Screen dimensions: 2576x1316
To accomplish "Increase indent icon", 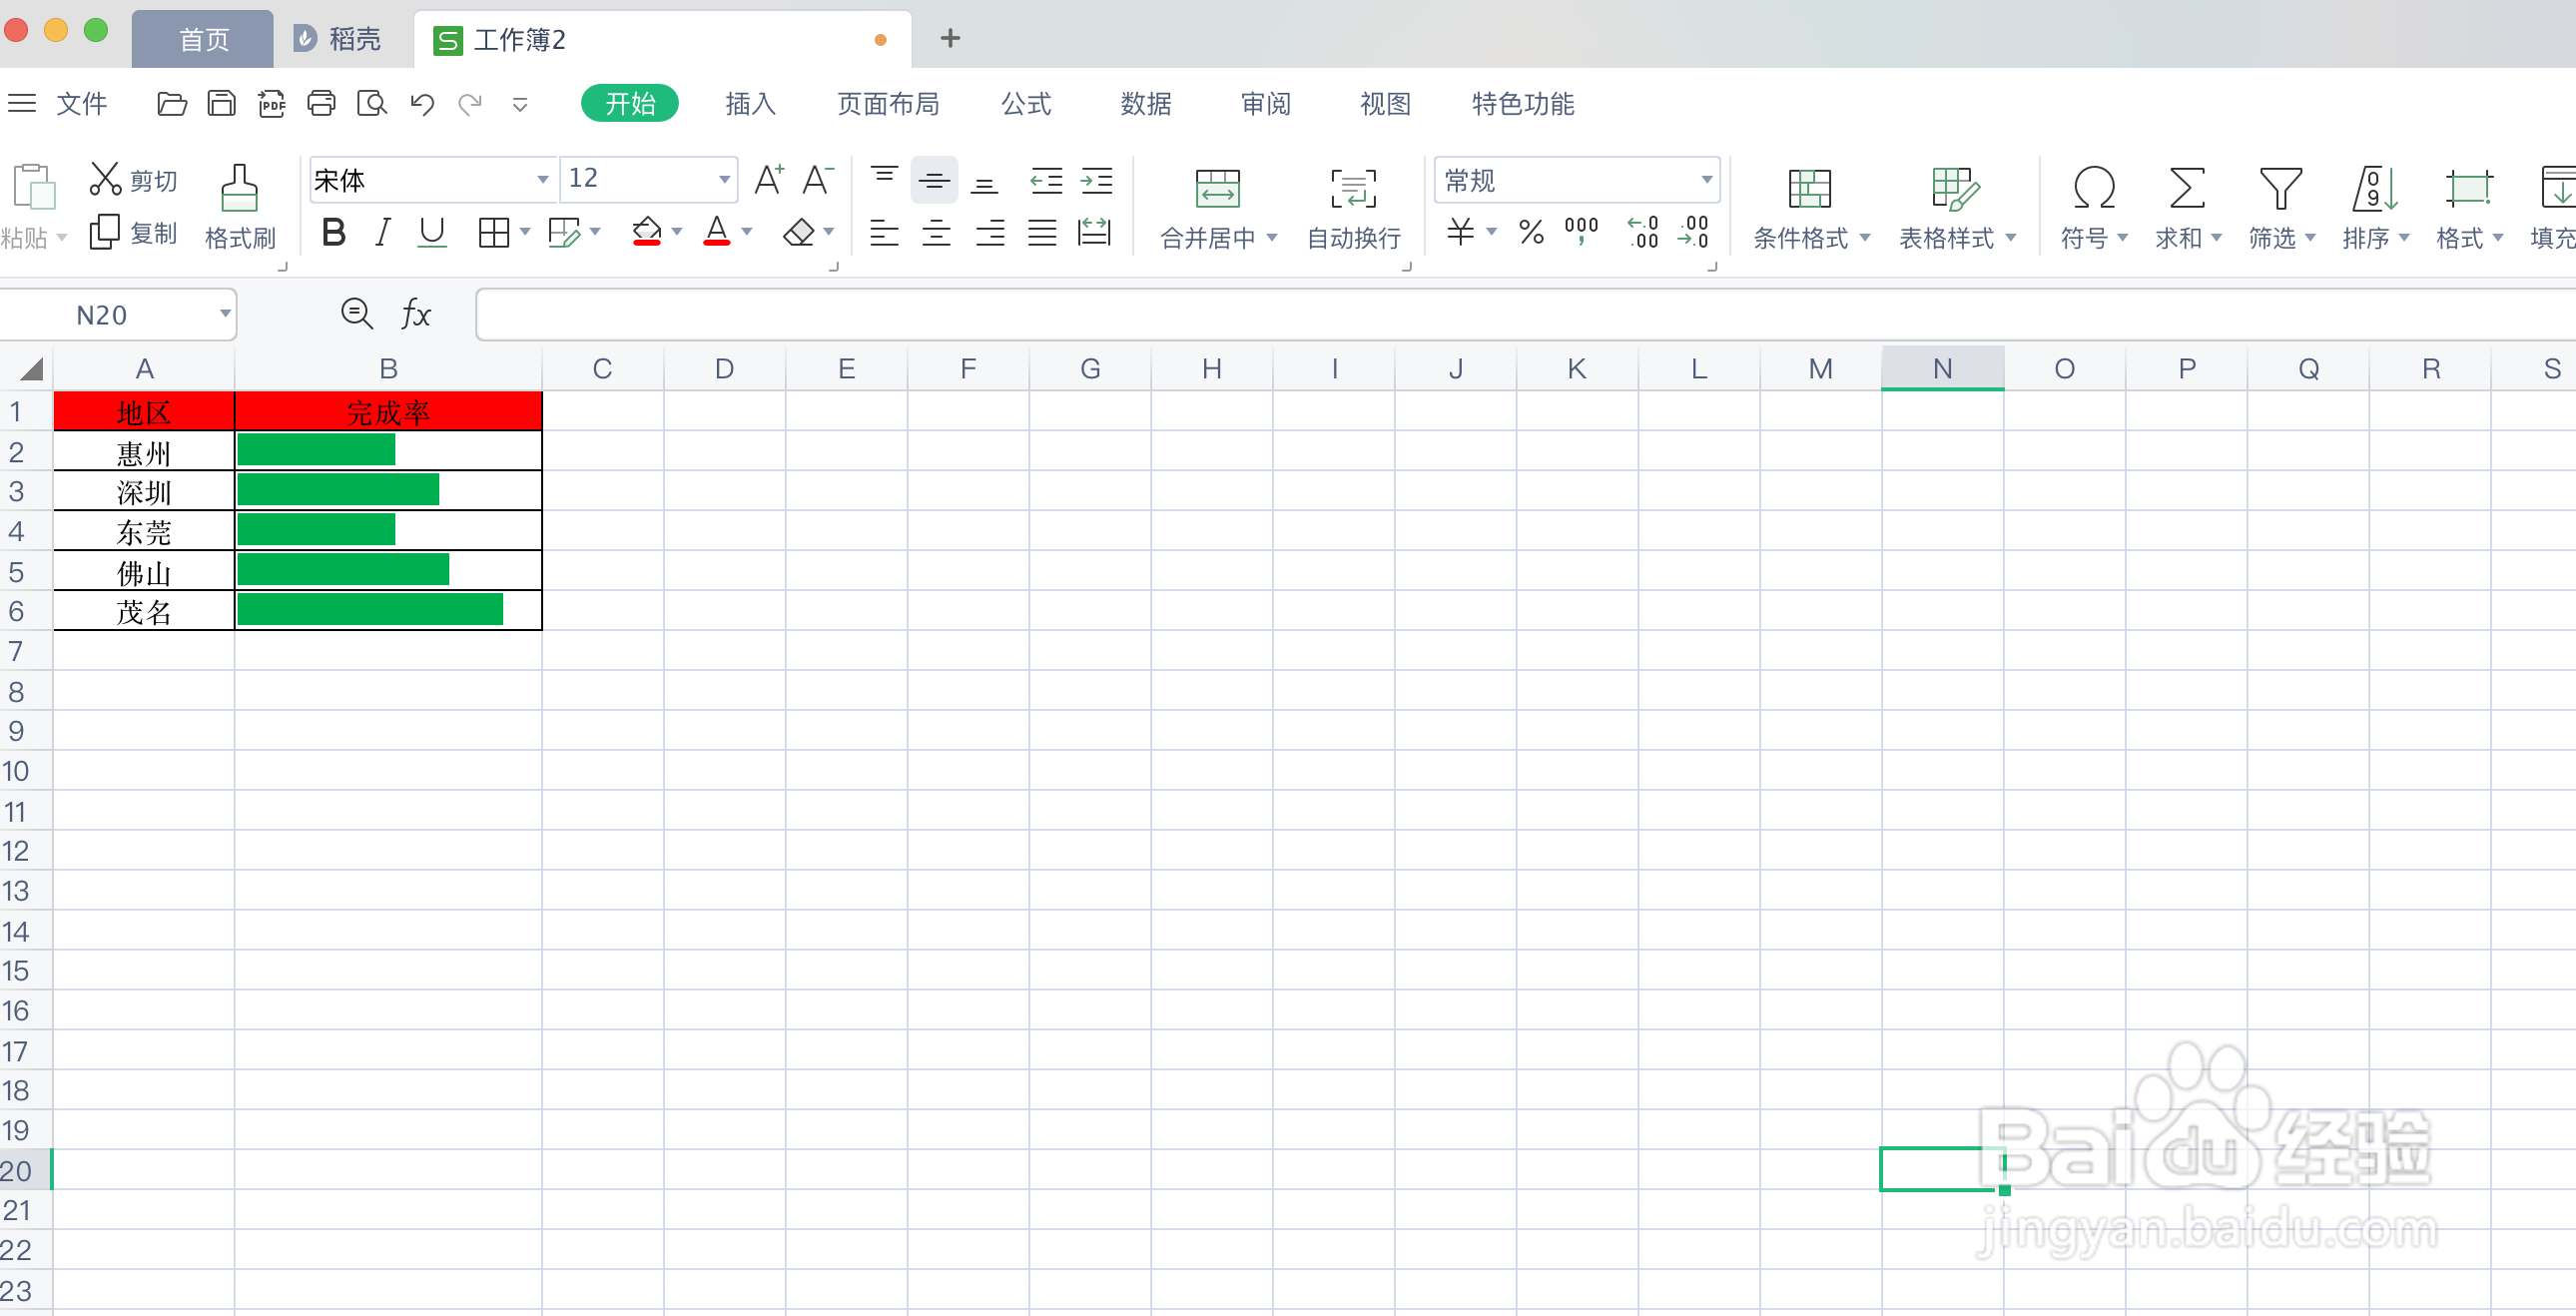I will (1097, 180).
